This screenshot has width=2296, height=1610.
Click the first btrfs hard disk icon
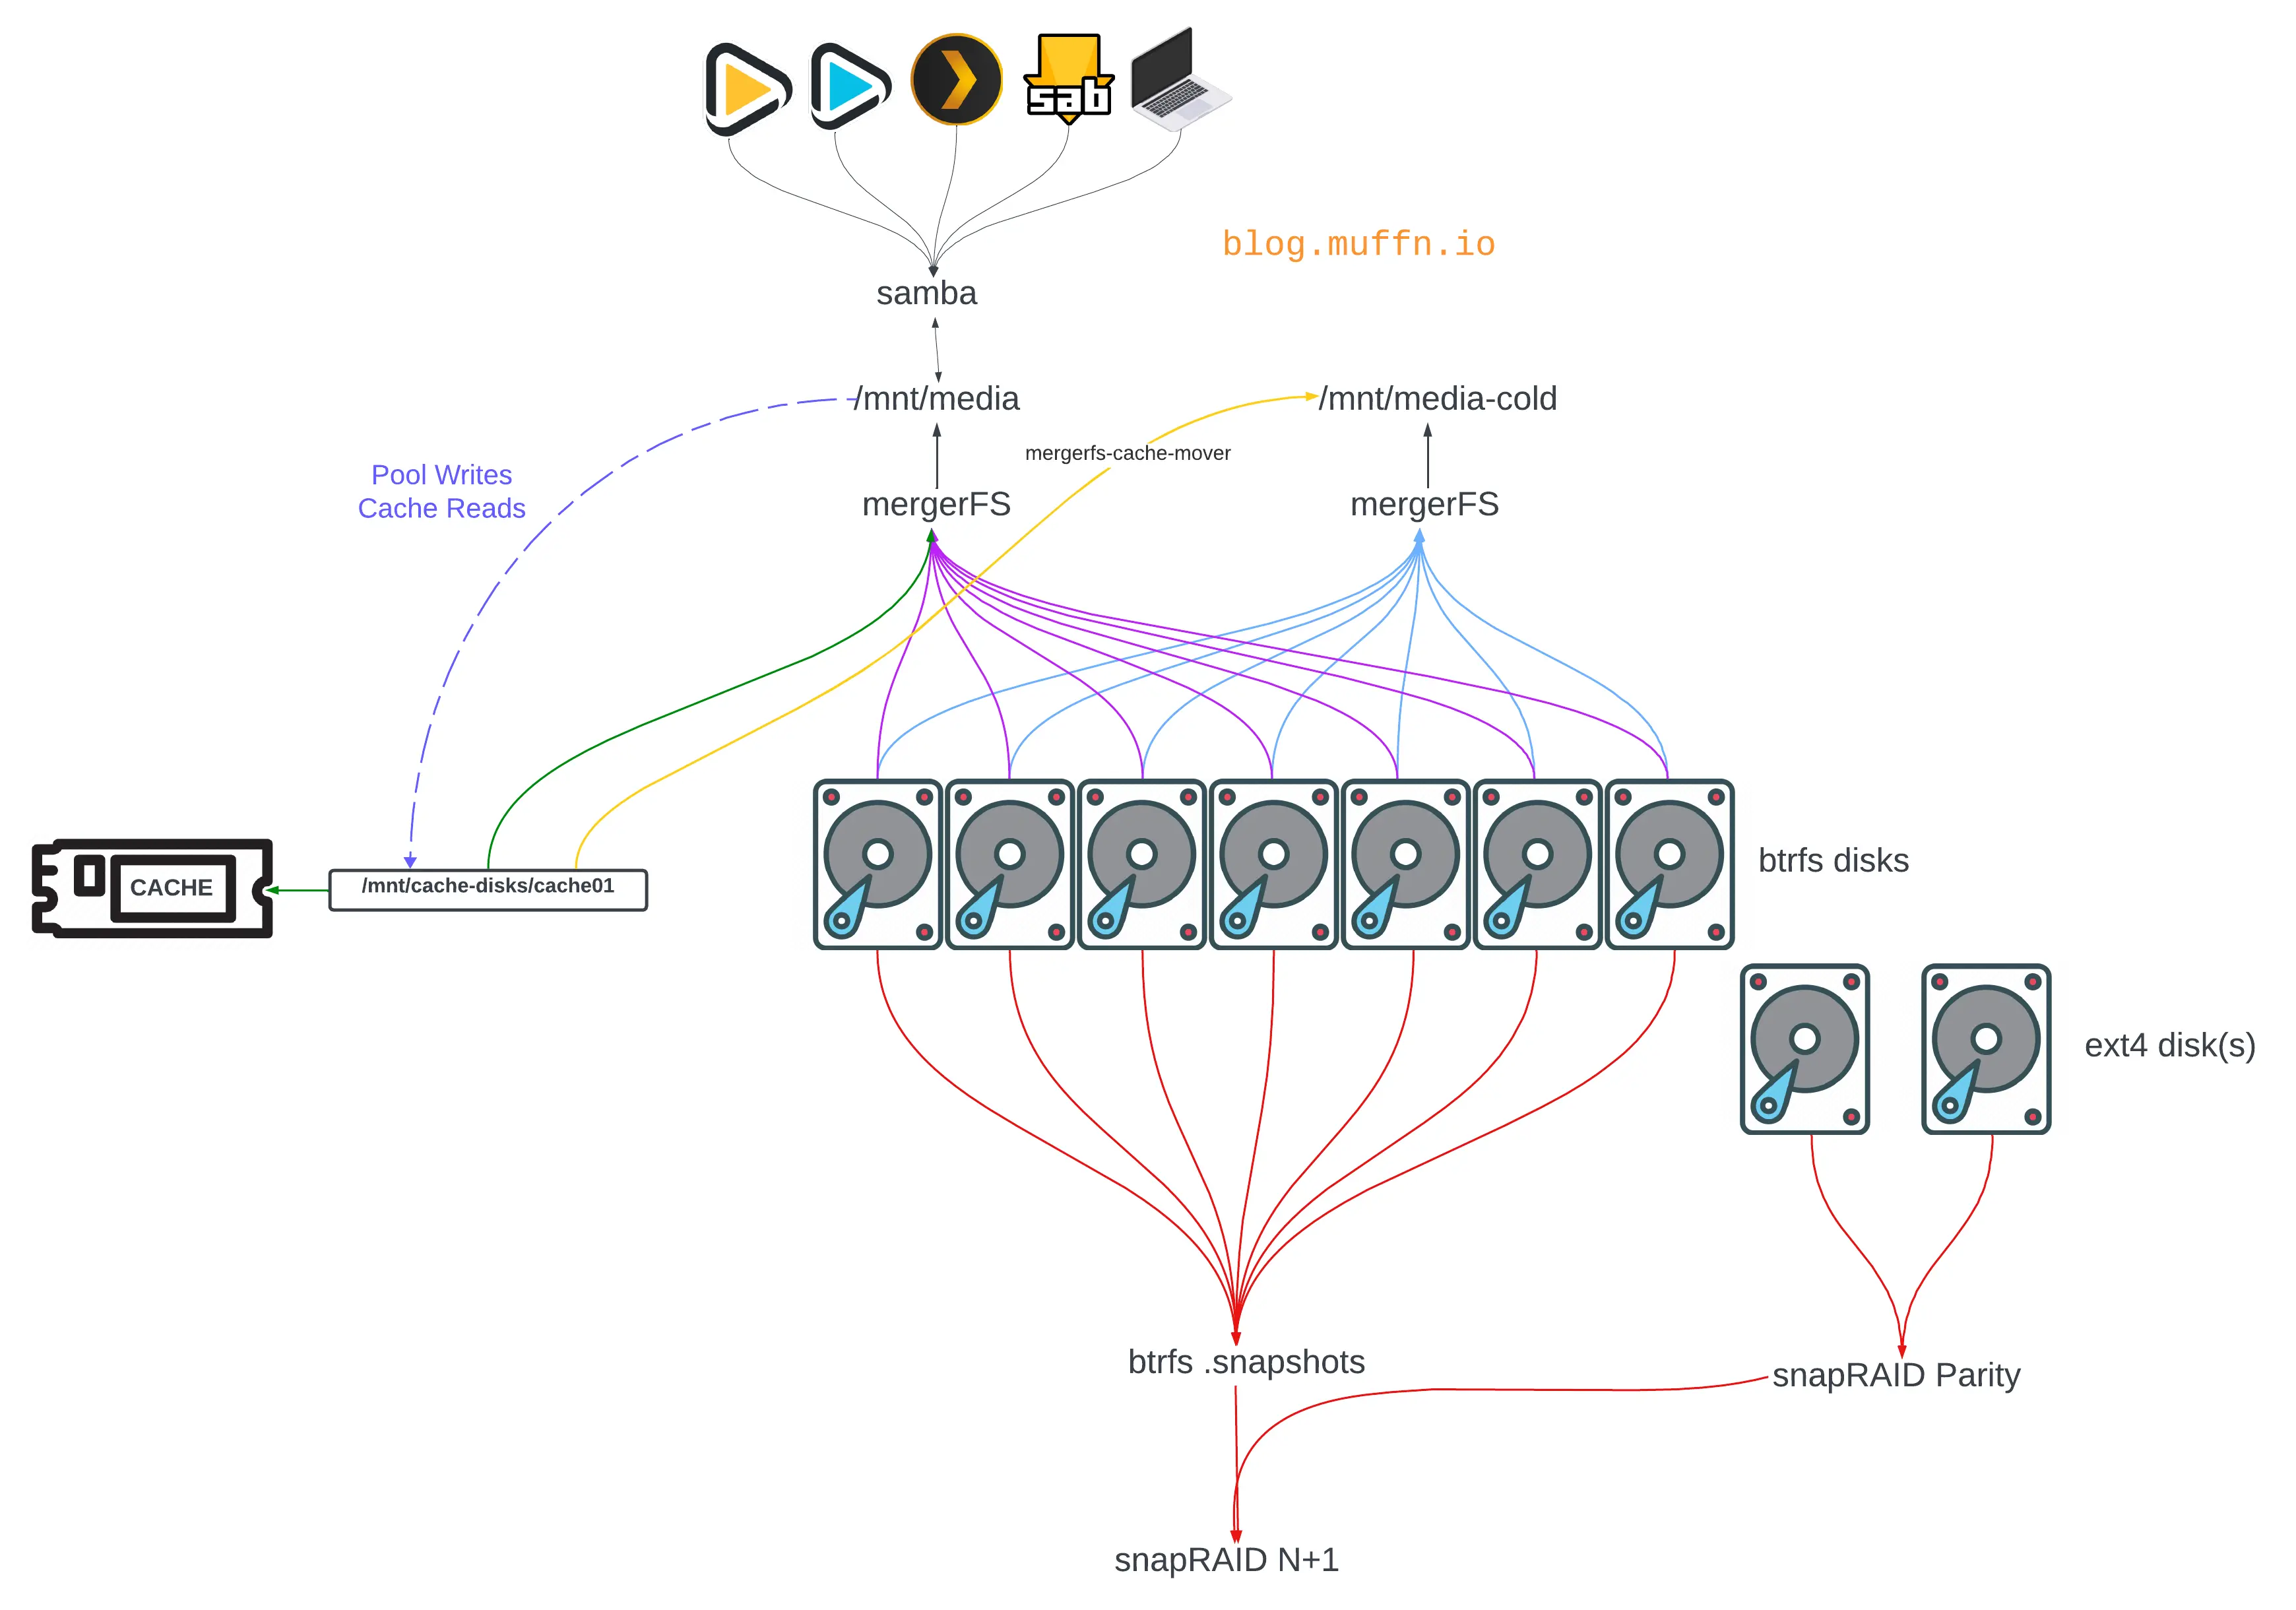point(878,865)
